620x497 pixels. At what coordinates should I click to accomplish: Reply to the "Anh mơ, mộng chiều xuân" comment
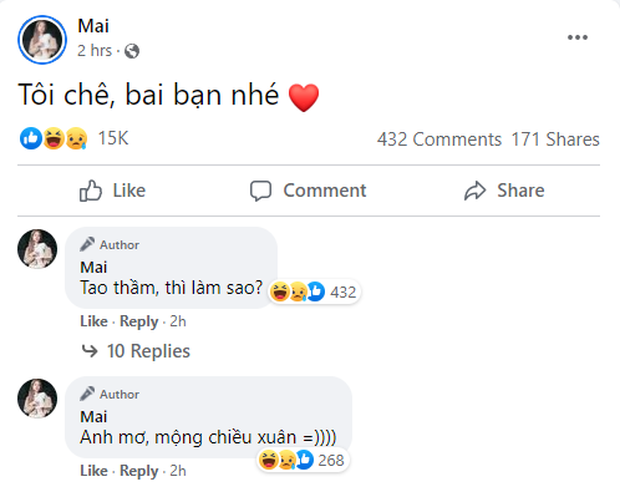tap(139, 470)
